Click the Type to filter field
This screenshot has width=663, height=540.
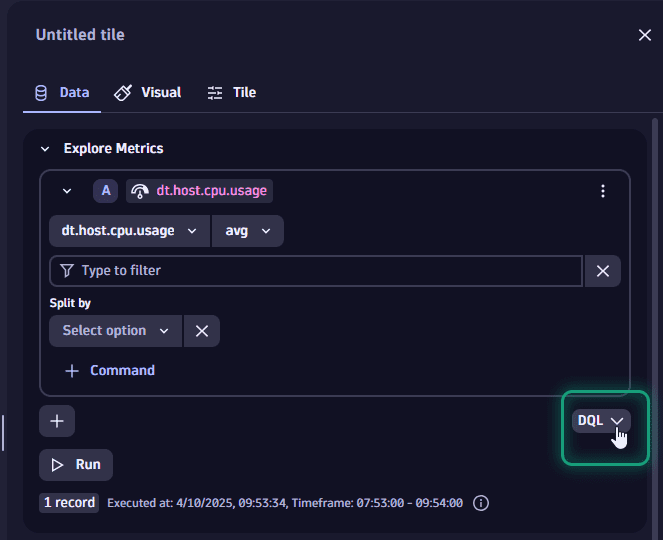[x=316, y=271]
